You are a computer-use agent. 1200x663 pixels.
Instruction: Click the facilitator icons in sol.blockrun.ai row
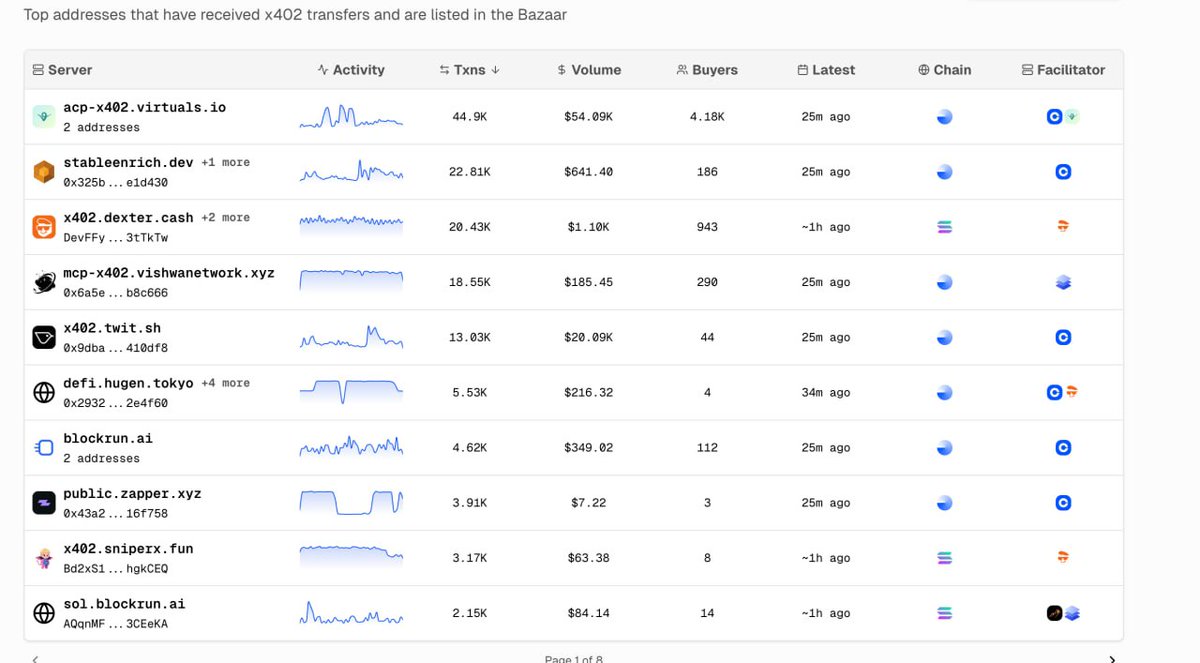[1063, 613]
